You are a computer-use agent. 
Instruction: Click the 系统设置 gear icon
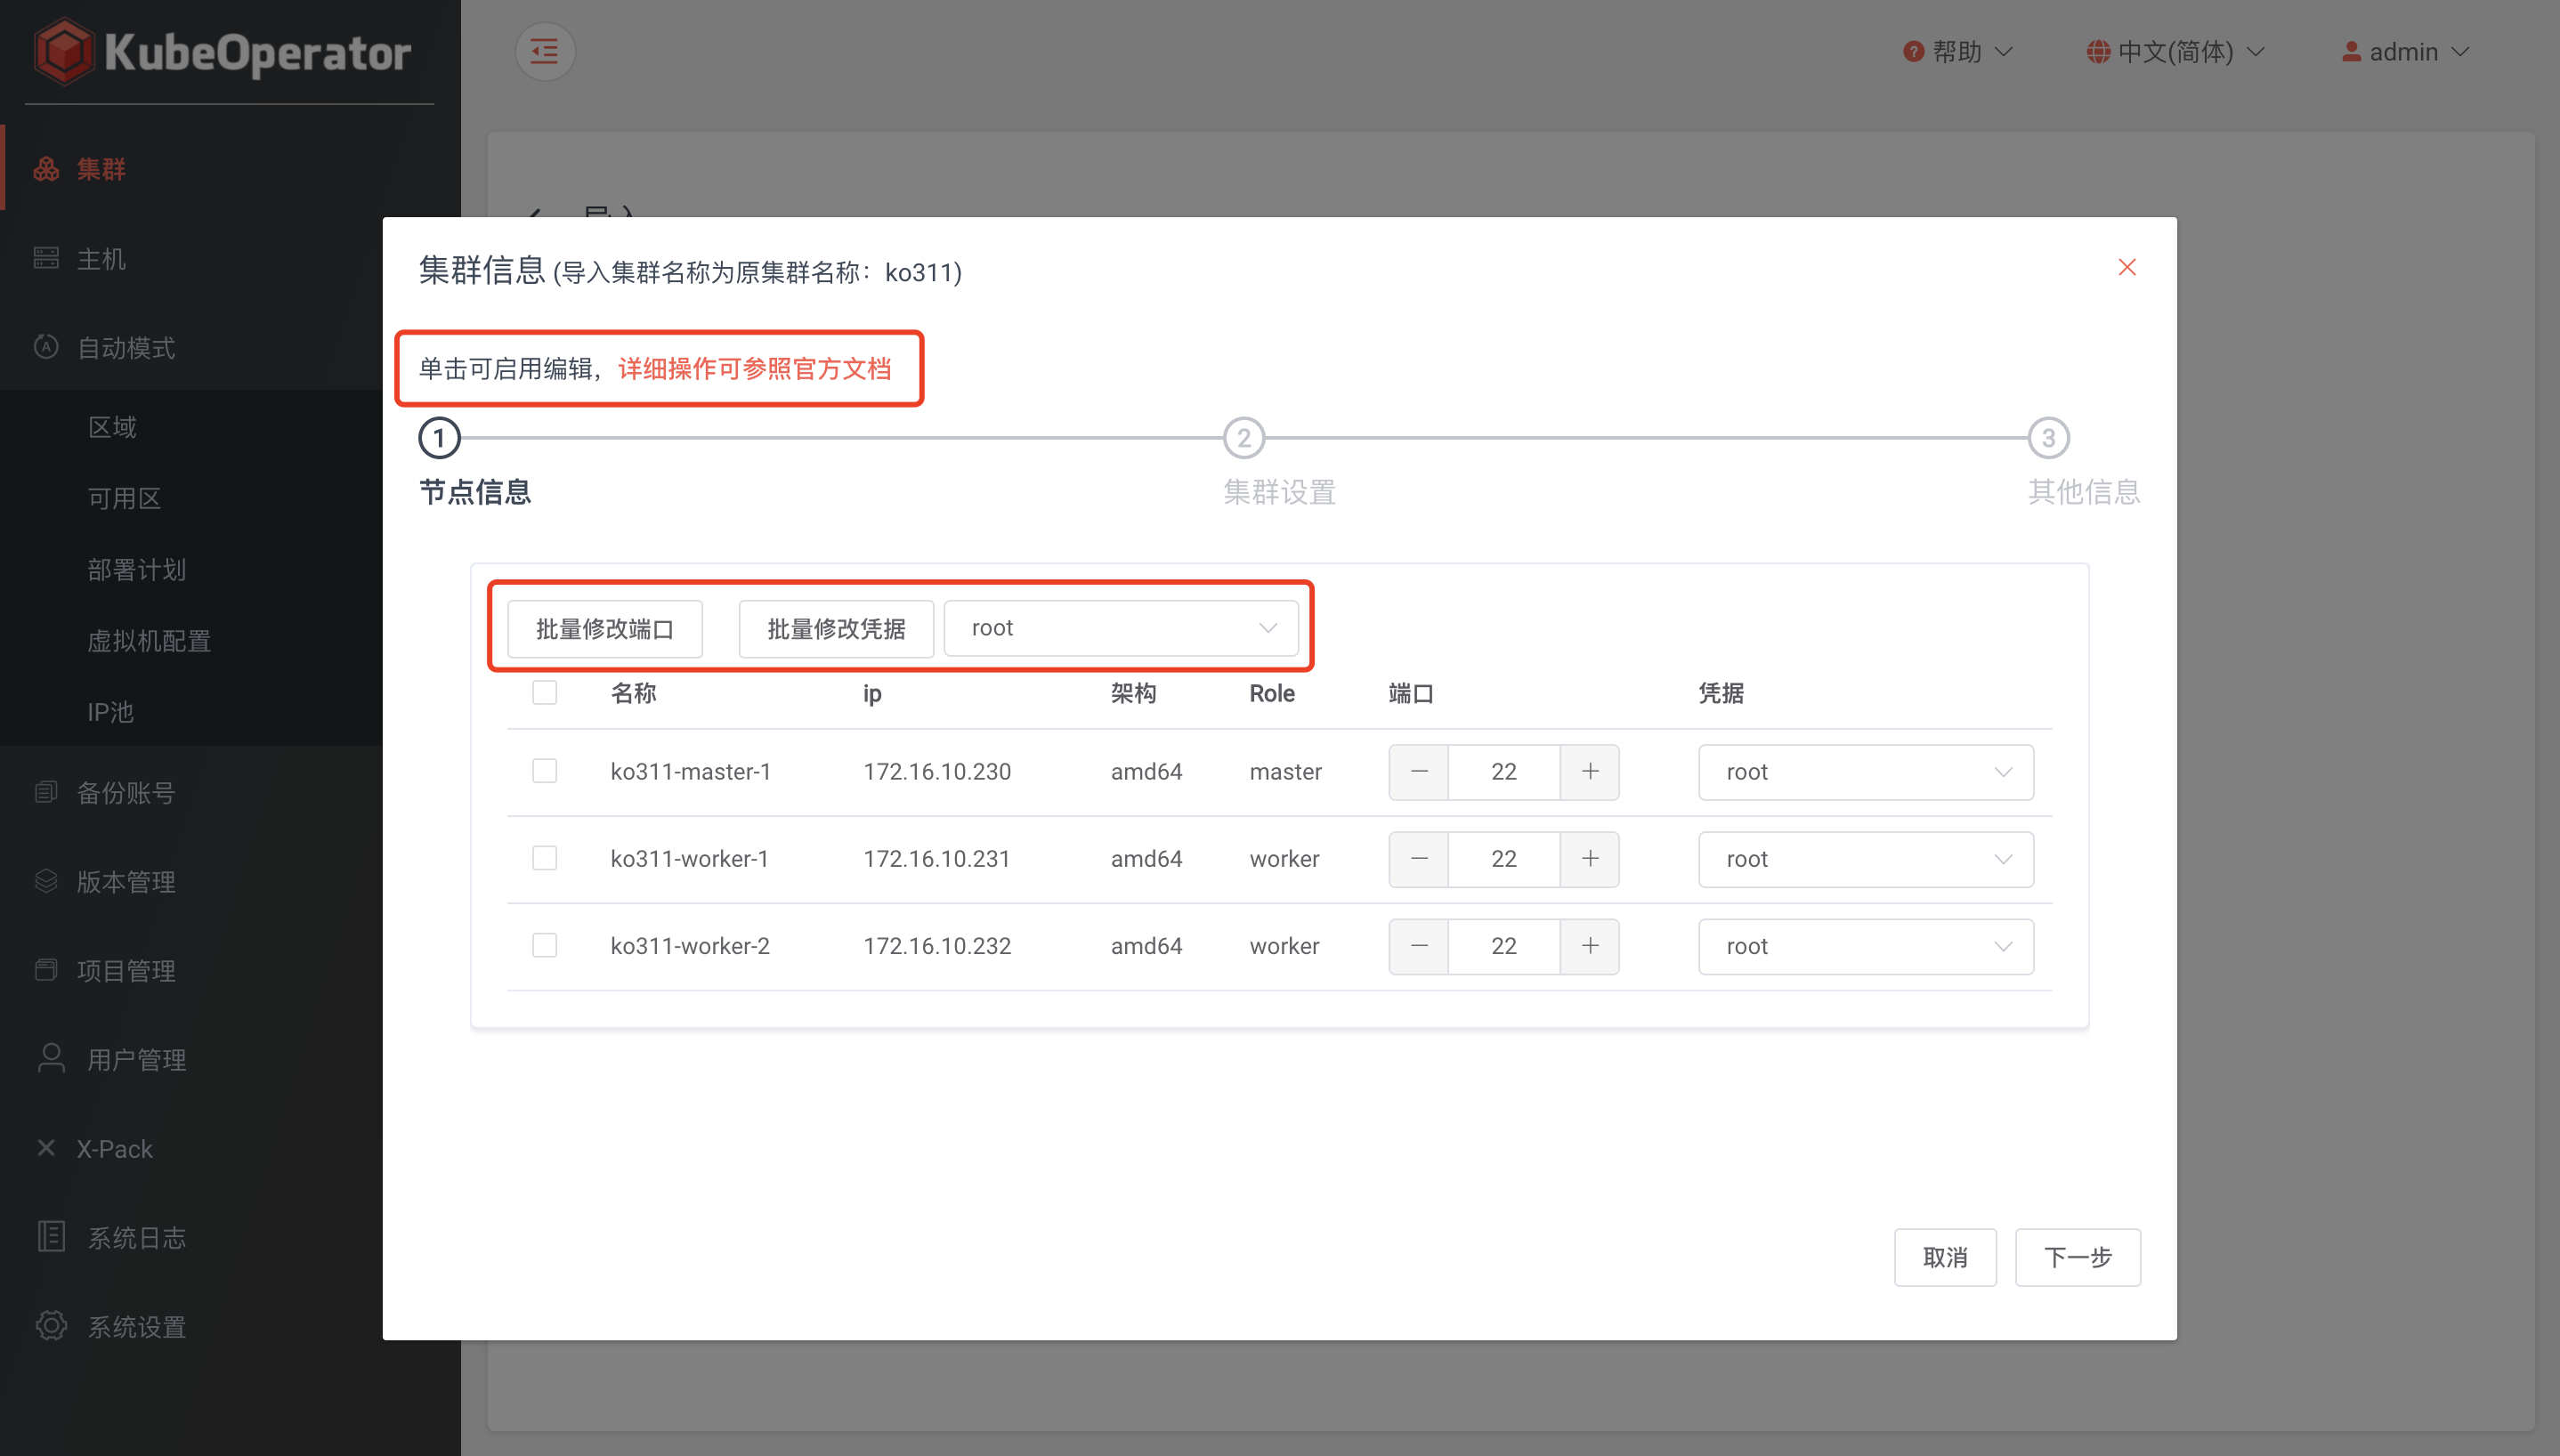tap(51, 1326)
